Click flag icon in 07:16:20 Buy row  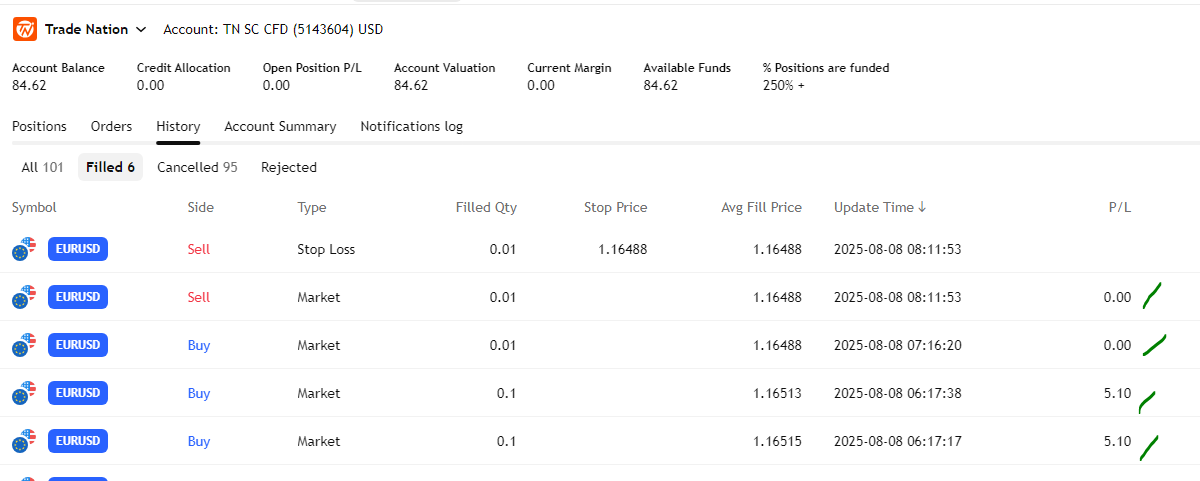[x=24, y=345]
